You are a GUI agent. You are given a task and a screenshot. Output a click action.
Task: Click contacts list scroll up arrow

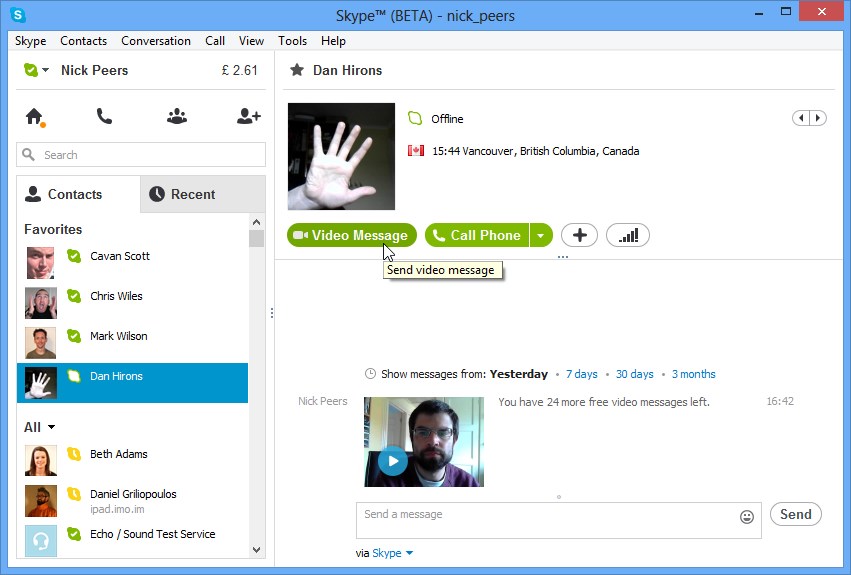(x=257, y=222)
